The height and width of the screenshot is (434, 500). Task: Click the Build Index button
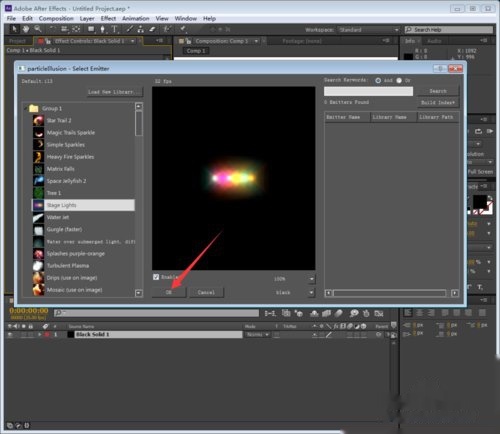pyautogui.click(x=438, y=103)
